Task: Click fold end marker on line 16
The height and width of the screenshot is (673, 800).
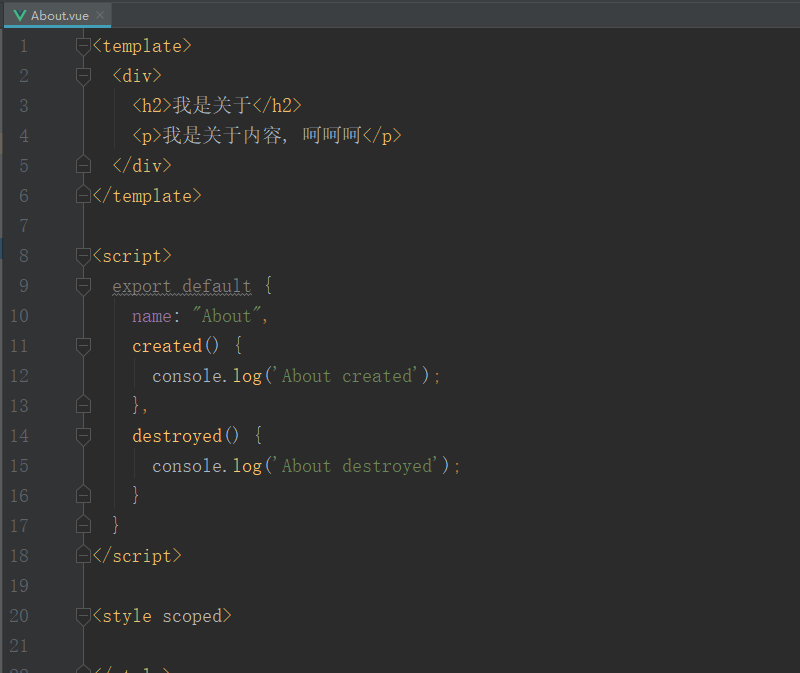Action: coord(83,495)
